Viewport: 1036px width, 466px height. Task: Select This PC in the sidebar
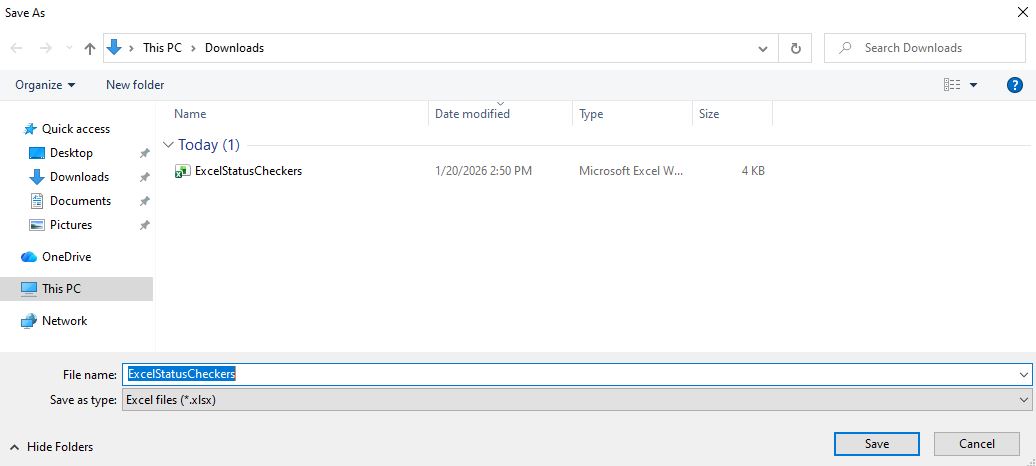(x=61, y=289)
